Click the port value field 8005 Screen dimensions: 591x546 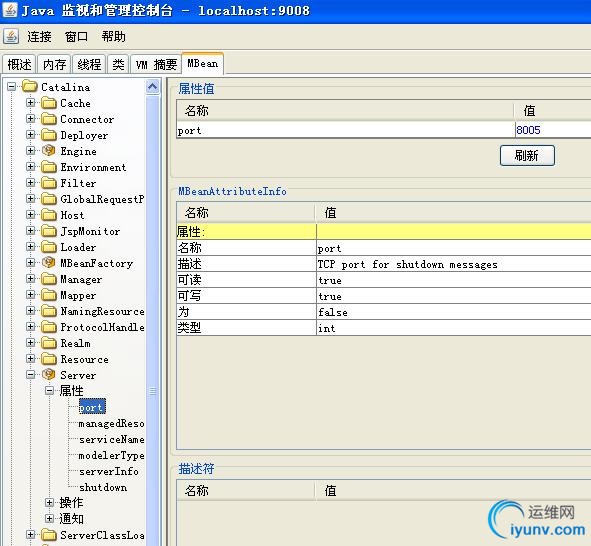click(553, 130)
